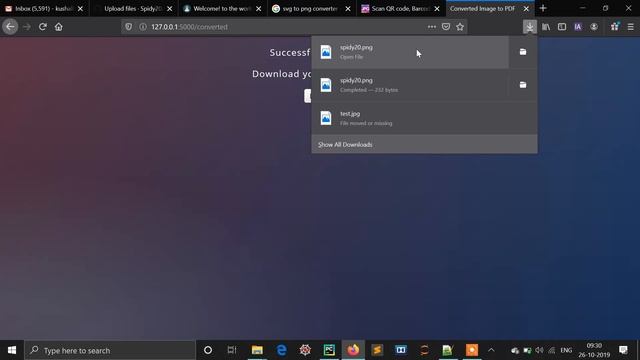This screenshot has height=360, width=640.
Task: Switch to the Inbox Gmail tab
Action: tap(44, 9)
